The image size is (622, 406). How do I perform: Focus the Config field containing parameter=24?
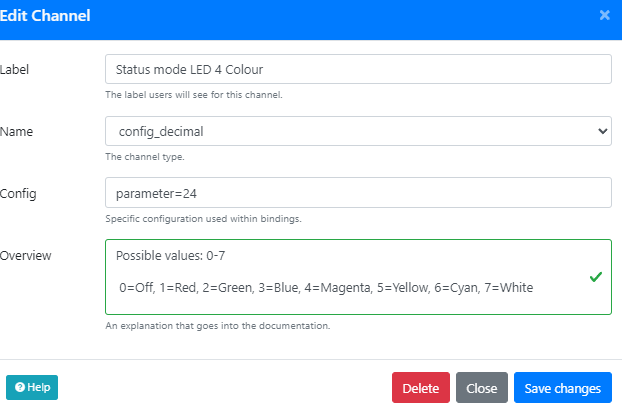[x=357, y=192]
